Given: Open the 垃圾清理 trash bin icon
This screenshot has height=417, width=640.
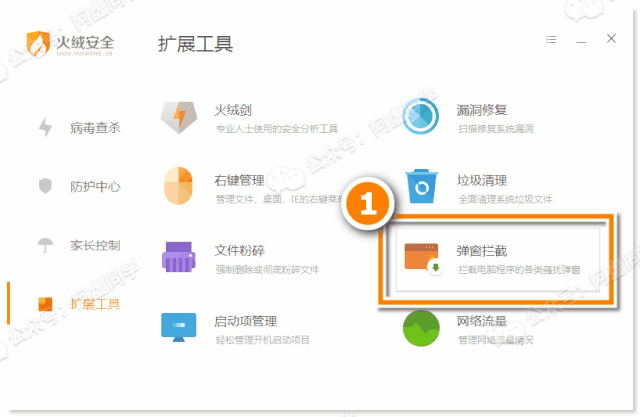Looking at the screenshot, I should click(x=421, y=186).
